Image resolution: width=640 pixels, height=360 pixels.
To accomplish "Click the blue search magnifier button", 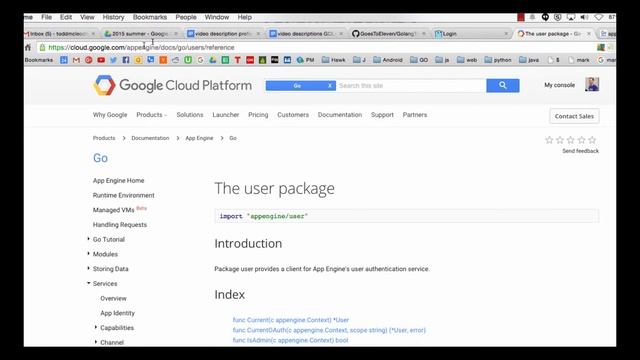I will tap(503, 85).
